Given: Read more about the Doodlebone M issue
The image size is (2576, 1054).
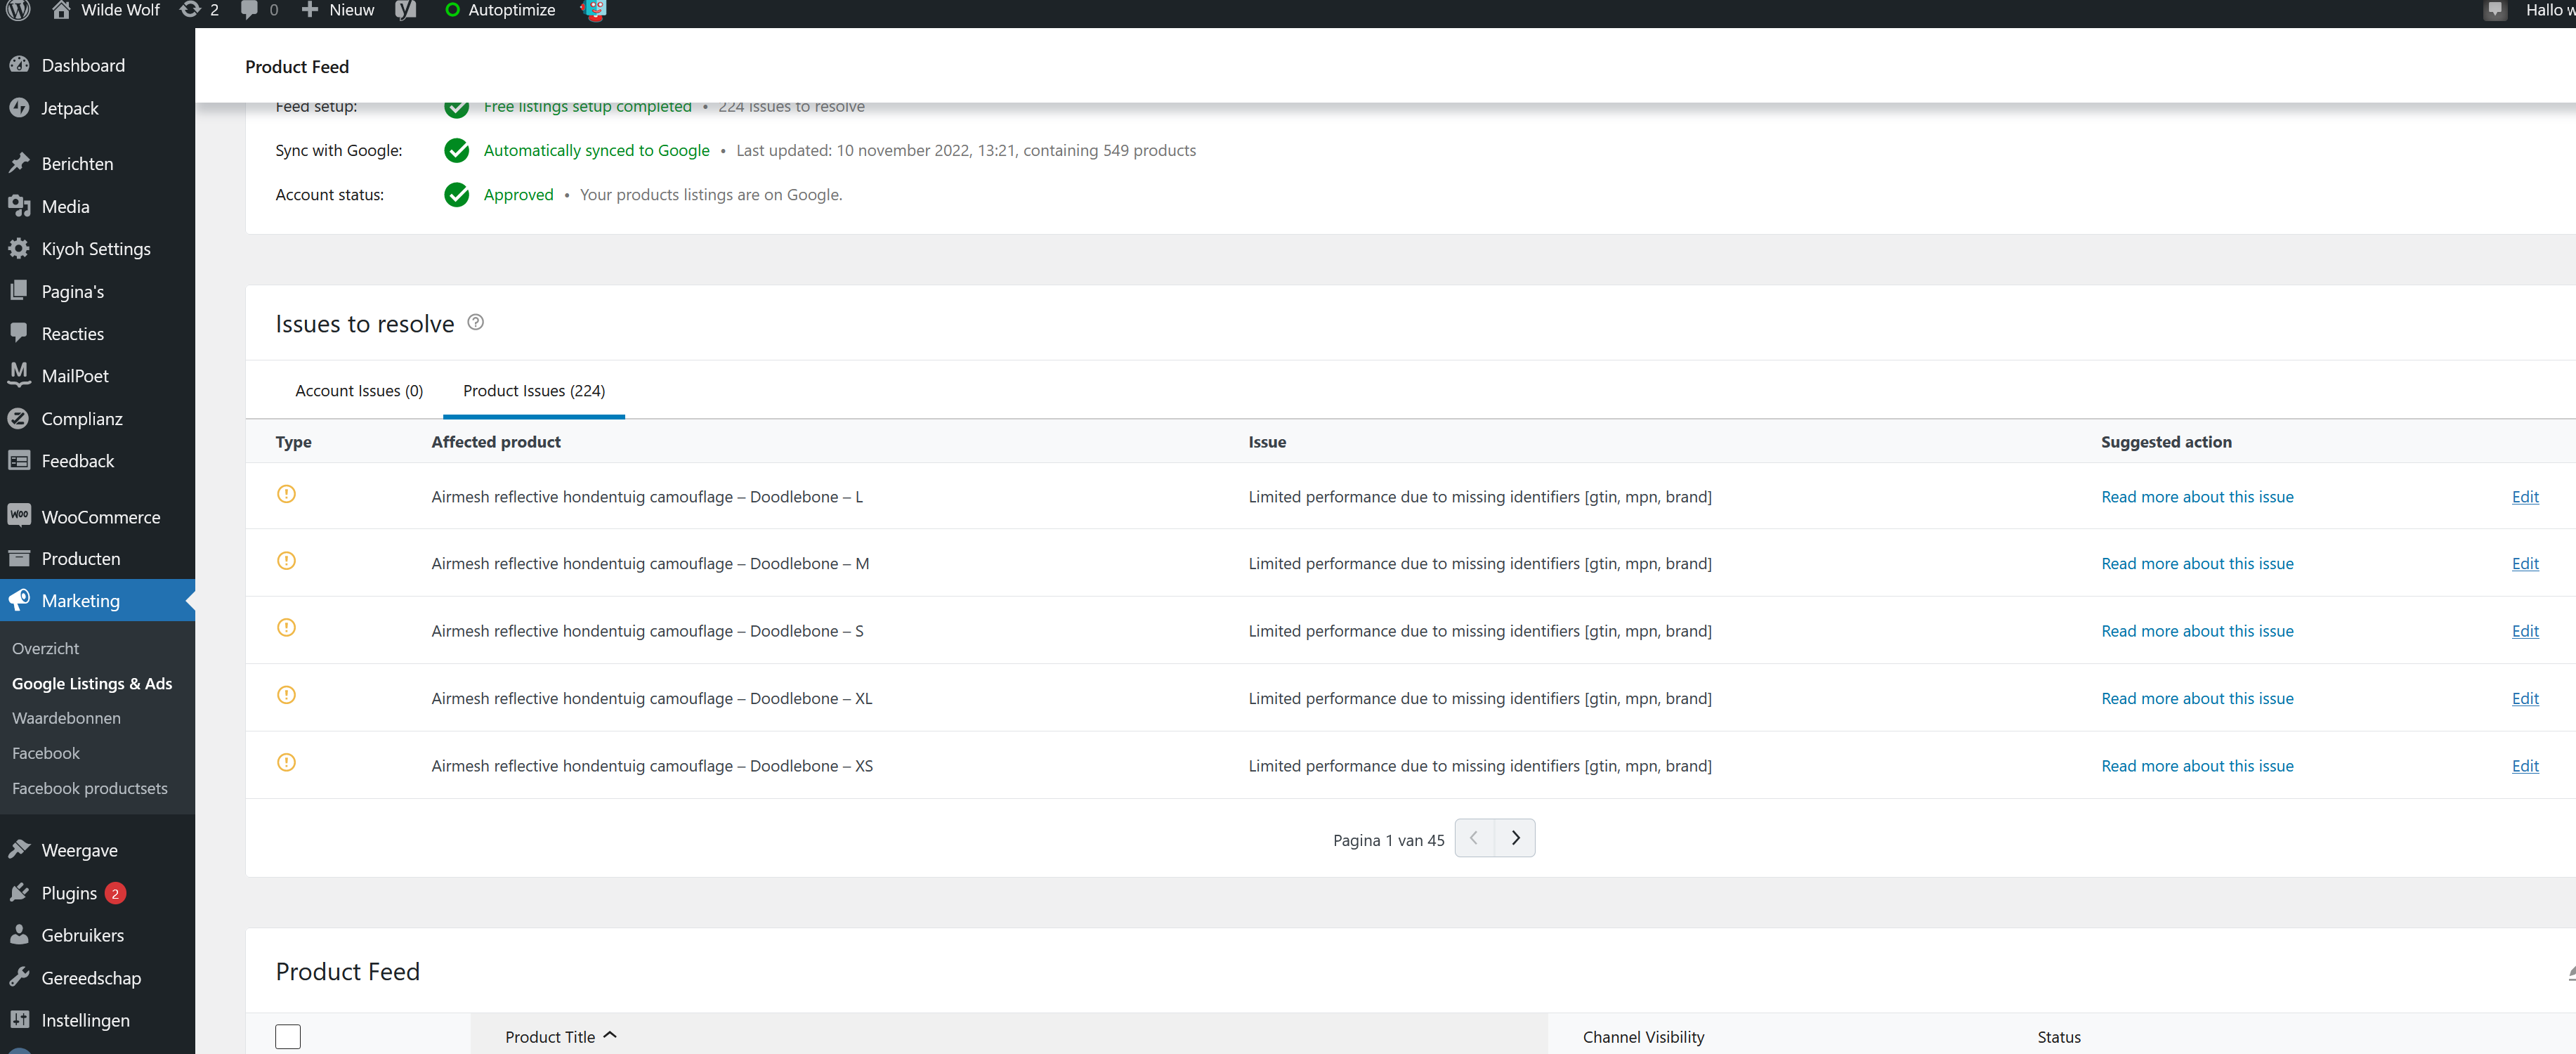Looking at the screenshot, I should tap(2196, 563).
